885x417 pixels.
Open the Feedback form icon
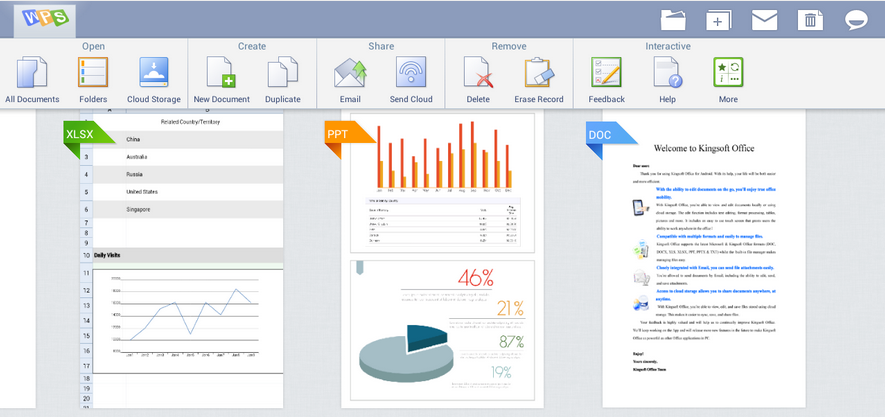(606, 72)
